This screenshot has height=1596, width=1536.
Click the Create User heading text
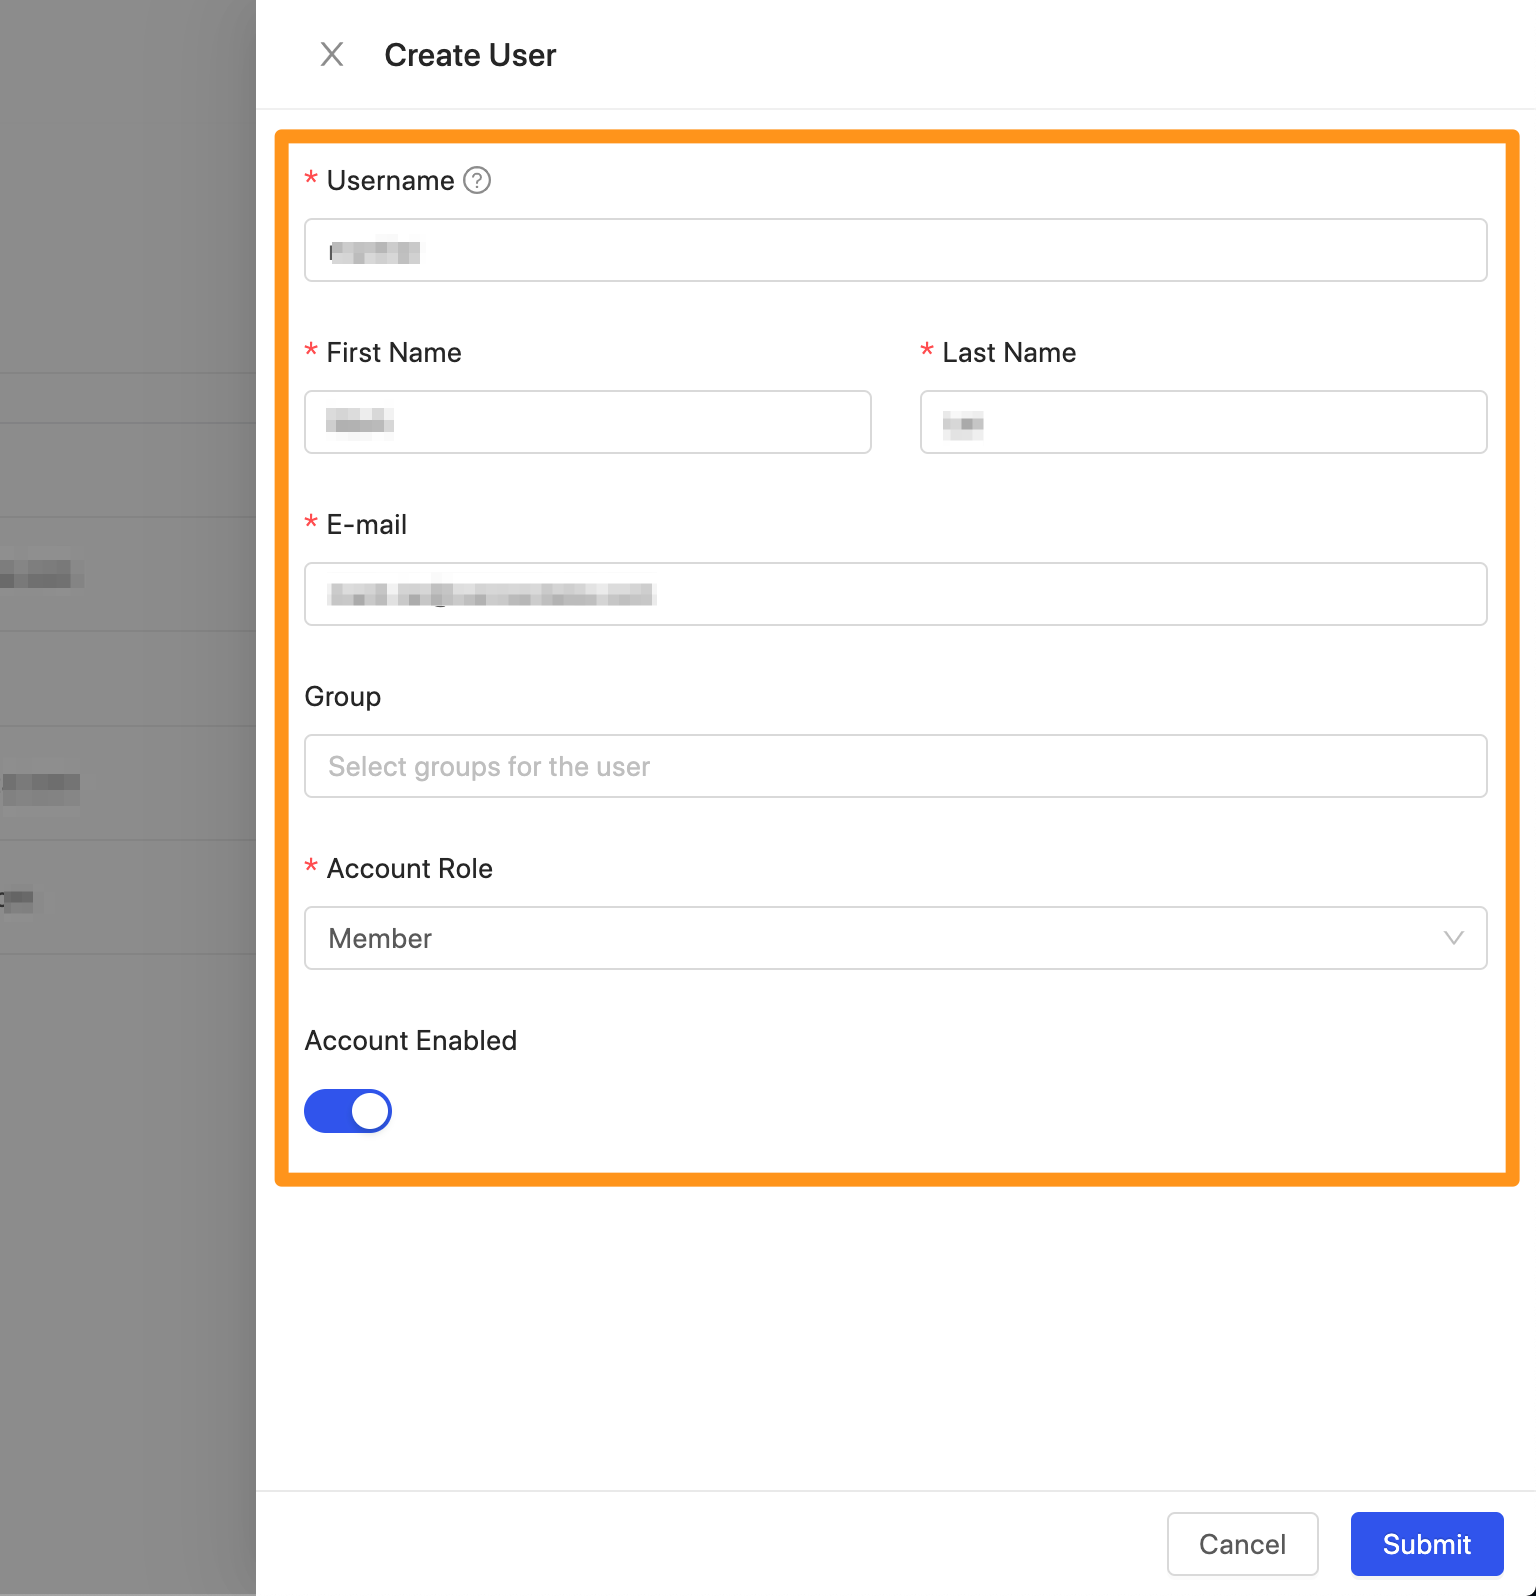(470, 55)
